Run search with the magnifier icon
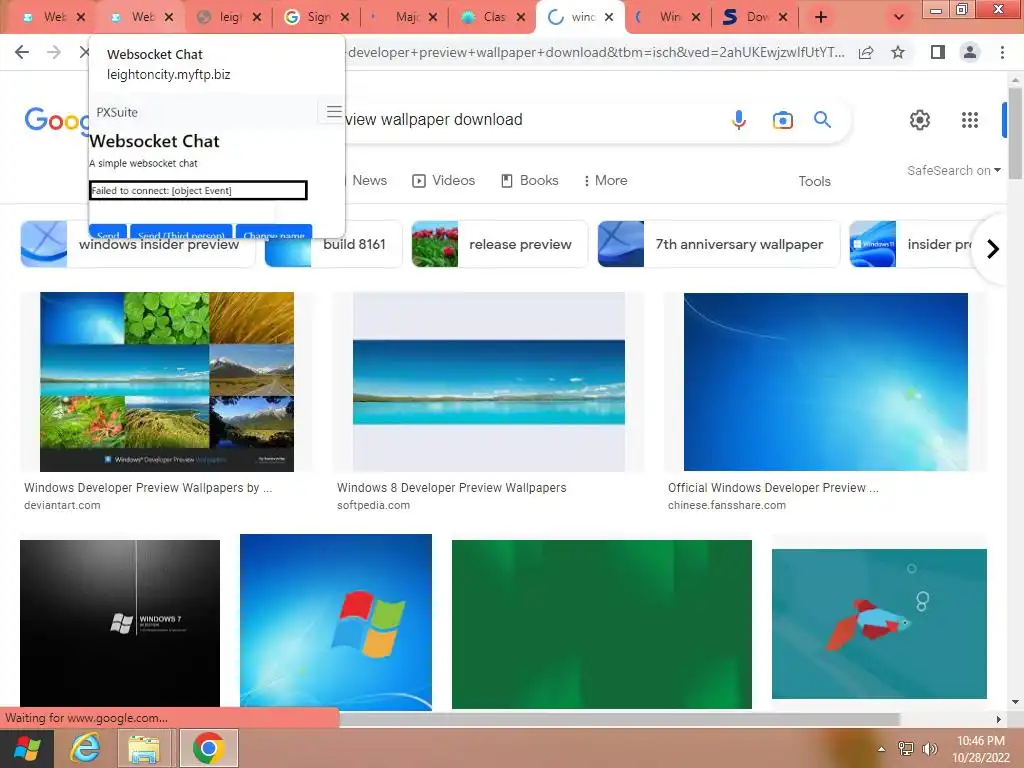This screenshot has width=1024, height=768. click(x=822, y=120)
